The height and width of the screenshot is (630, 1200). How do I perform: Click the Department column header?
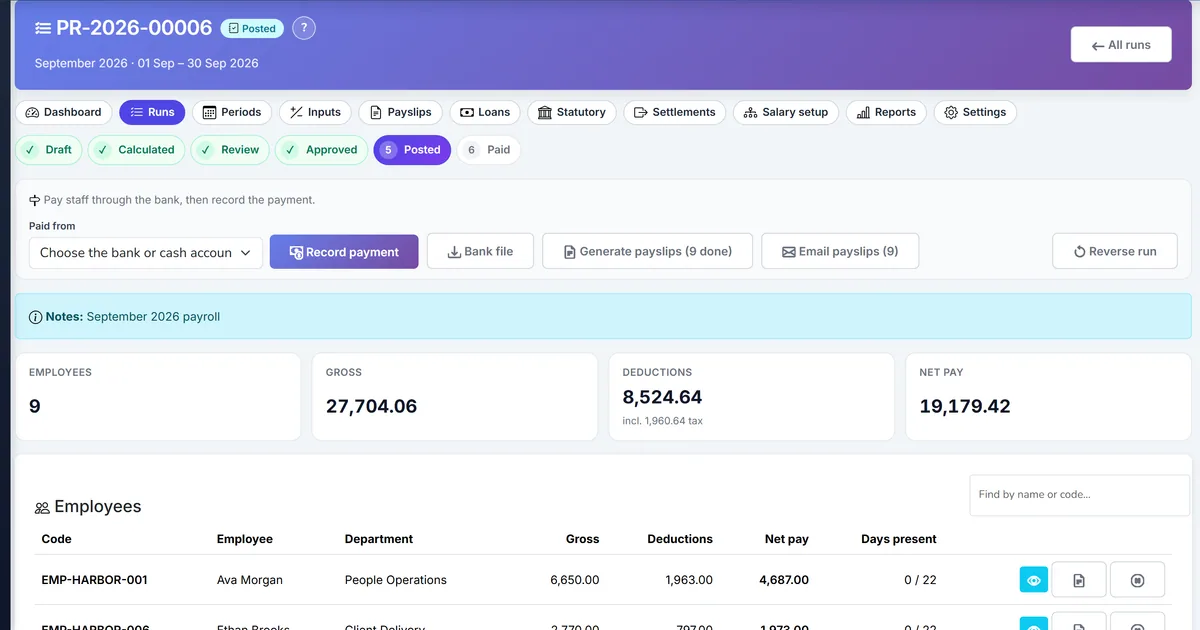[379, 539]
